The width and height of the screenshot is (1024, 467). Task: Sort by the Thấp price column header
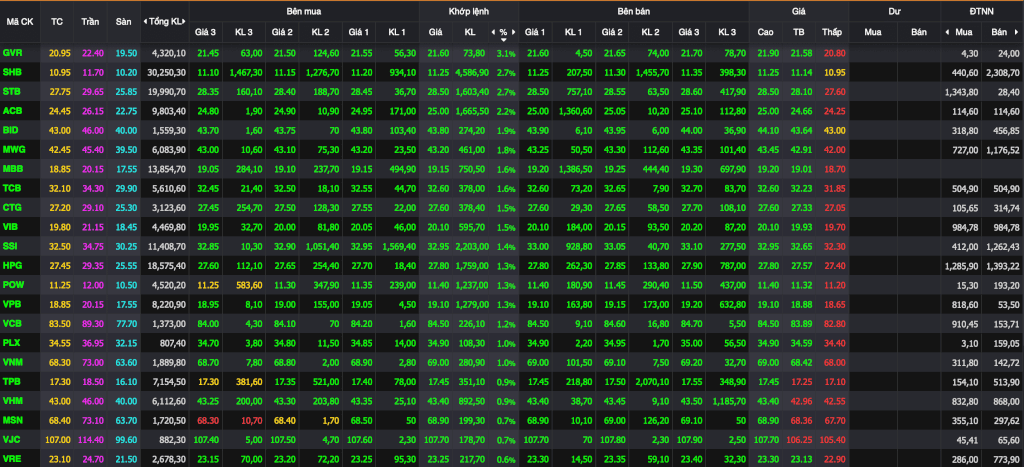point(832,31)
